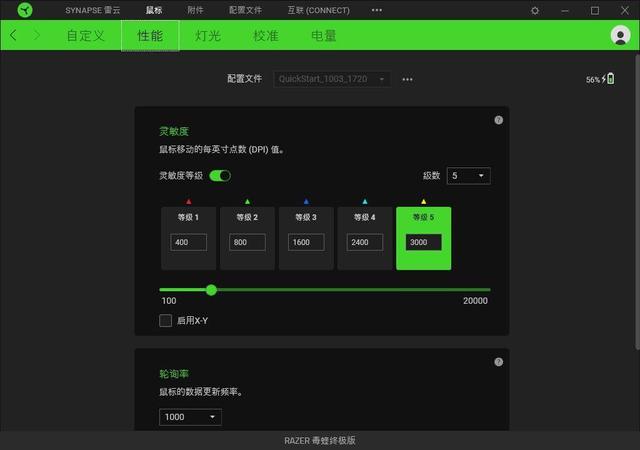Go back with the left arrow
Image resolution: width=640 pixels, height=450 pixels.
[x=13, y=36]
